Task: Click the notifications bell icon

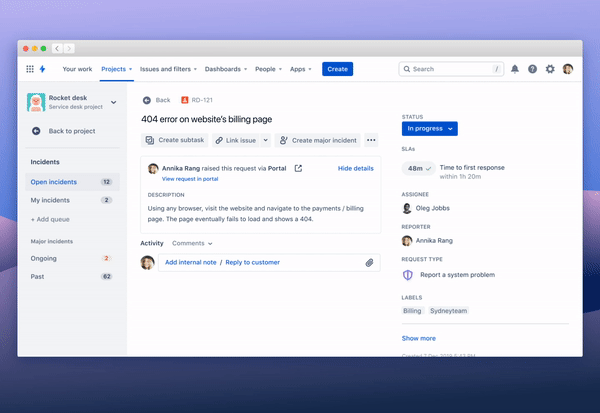Action: tap(515, 69)
